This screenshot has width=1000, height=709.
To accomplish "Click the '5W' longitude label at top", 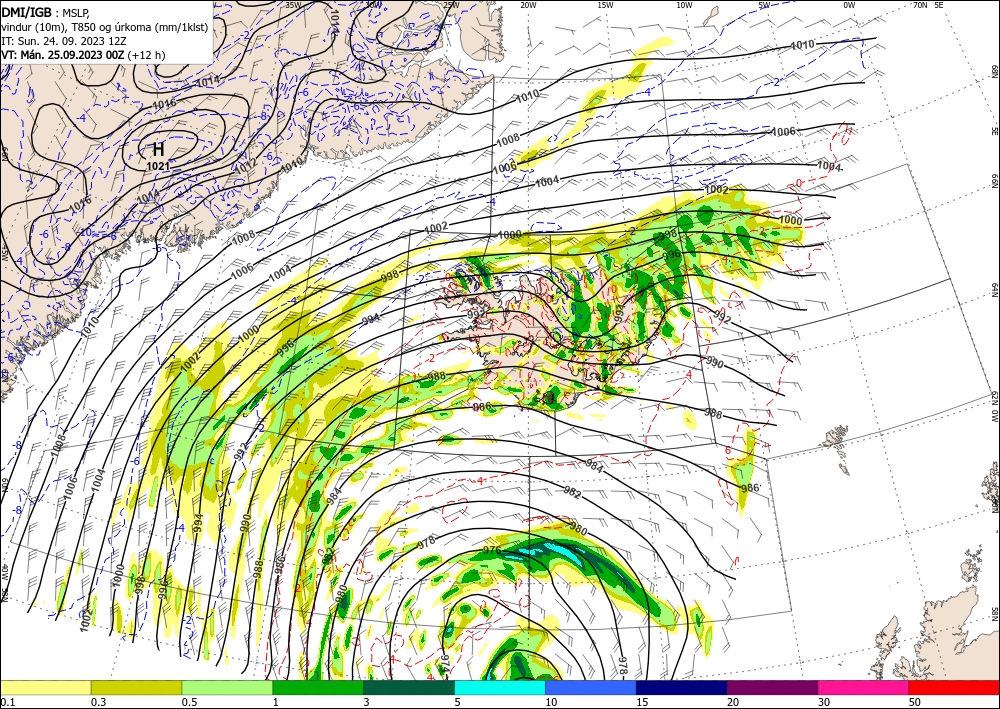I will click(x=764, y=4).
